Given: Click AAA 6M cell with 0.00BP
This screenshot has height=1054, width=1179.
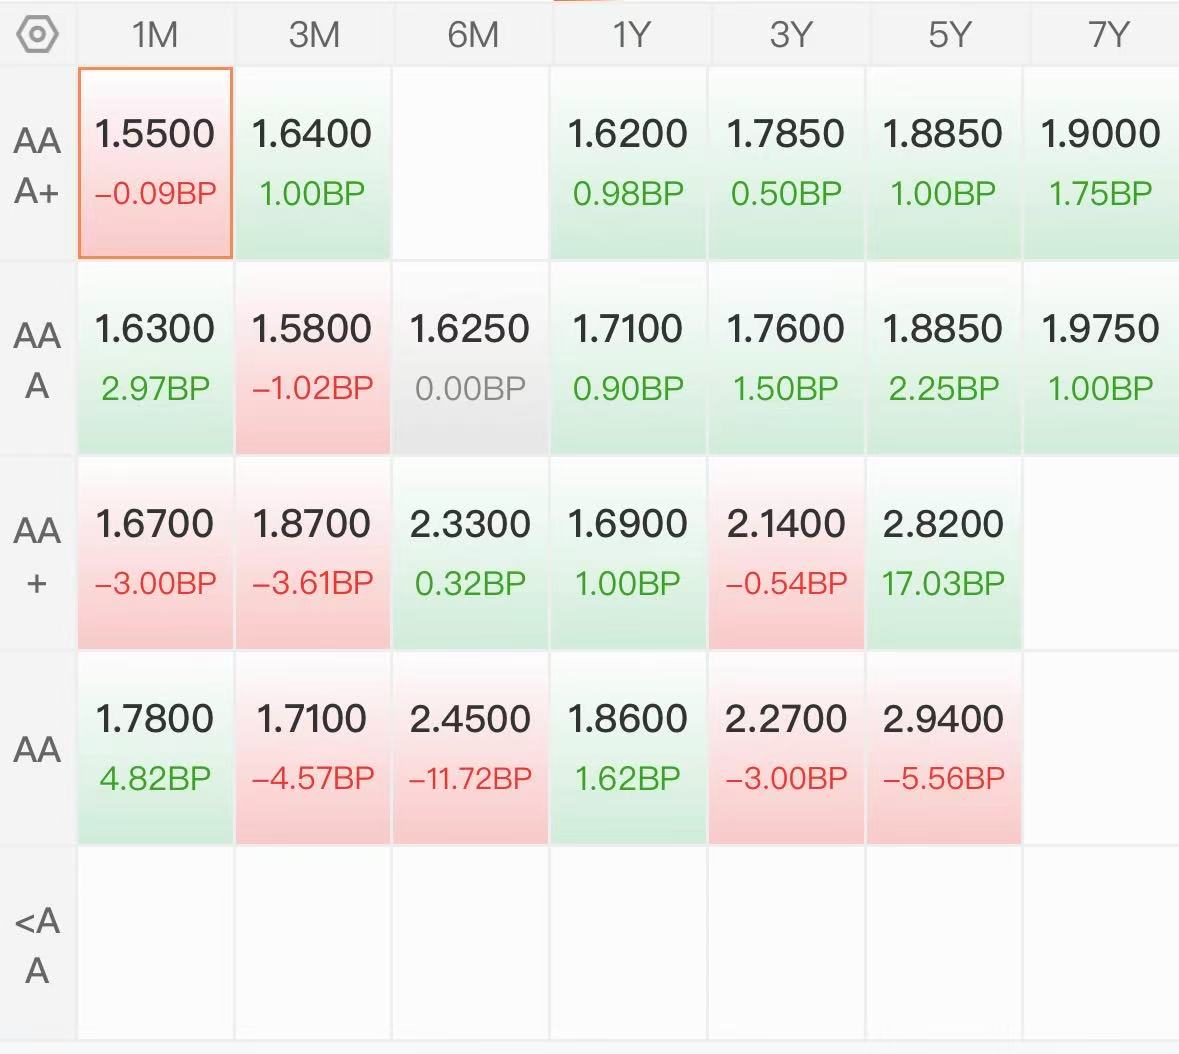Looking at the screenshot, I should 470,358.
